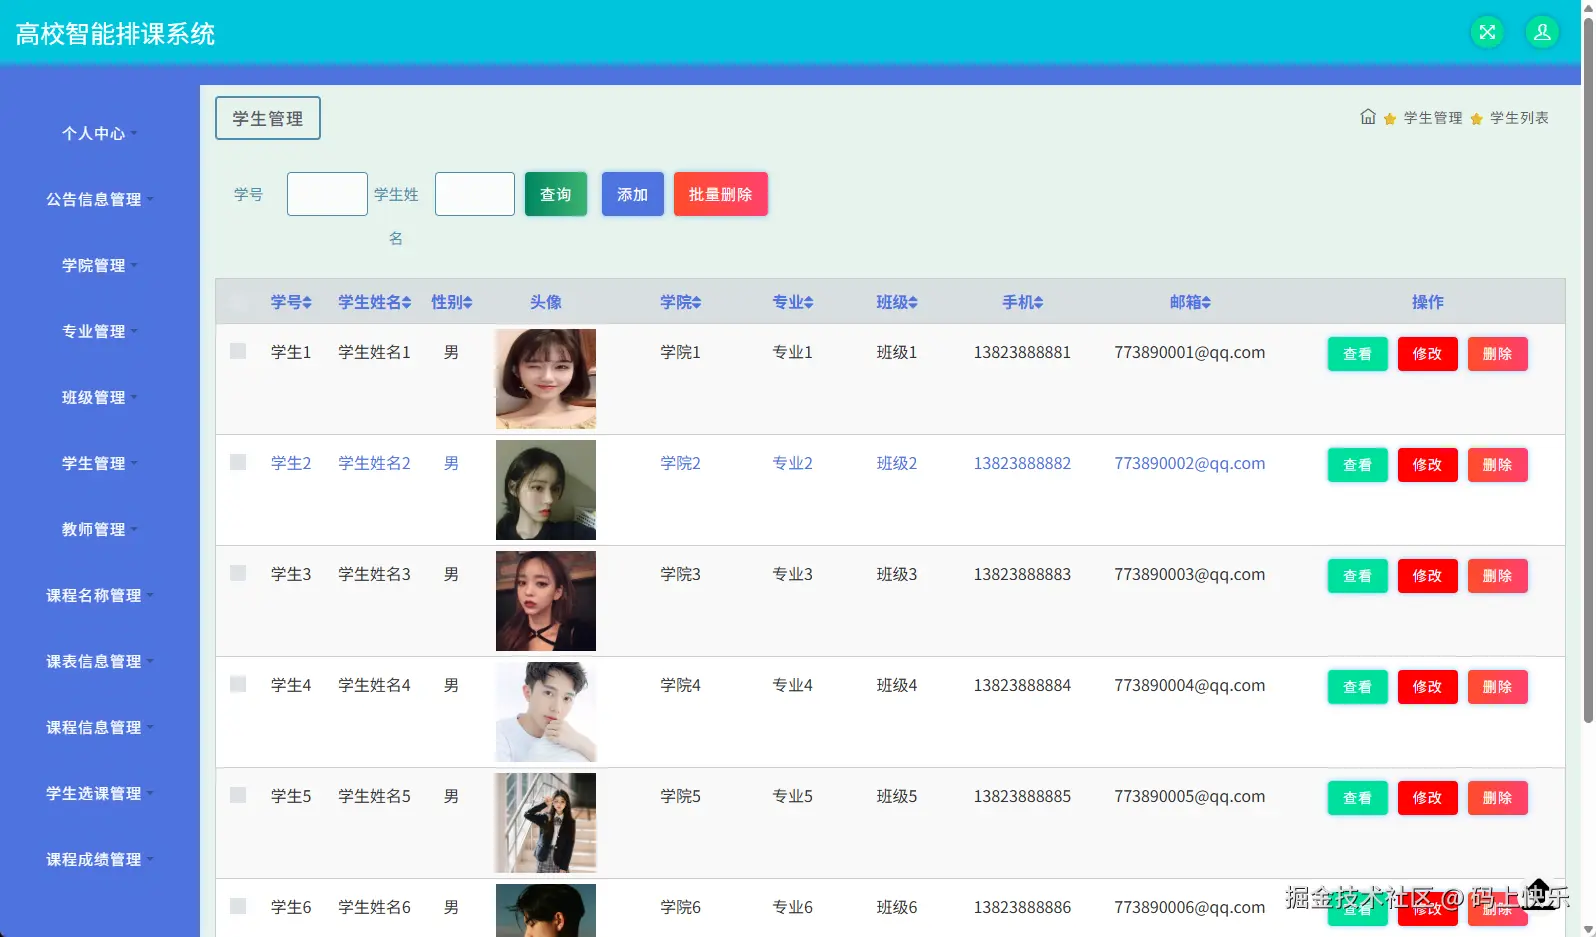This screenshot has height=937, width=1596.
Task: Delete 学生1 with 删除 button
Action: click(1497, 354)
